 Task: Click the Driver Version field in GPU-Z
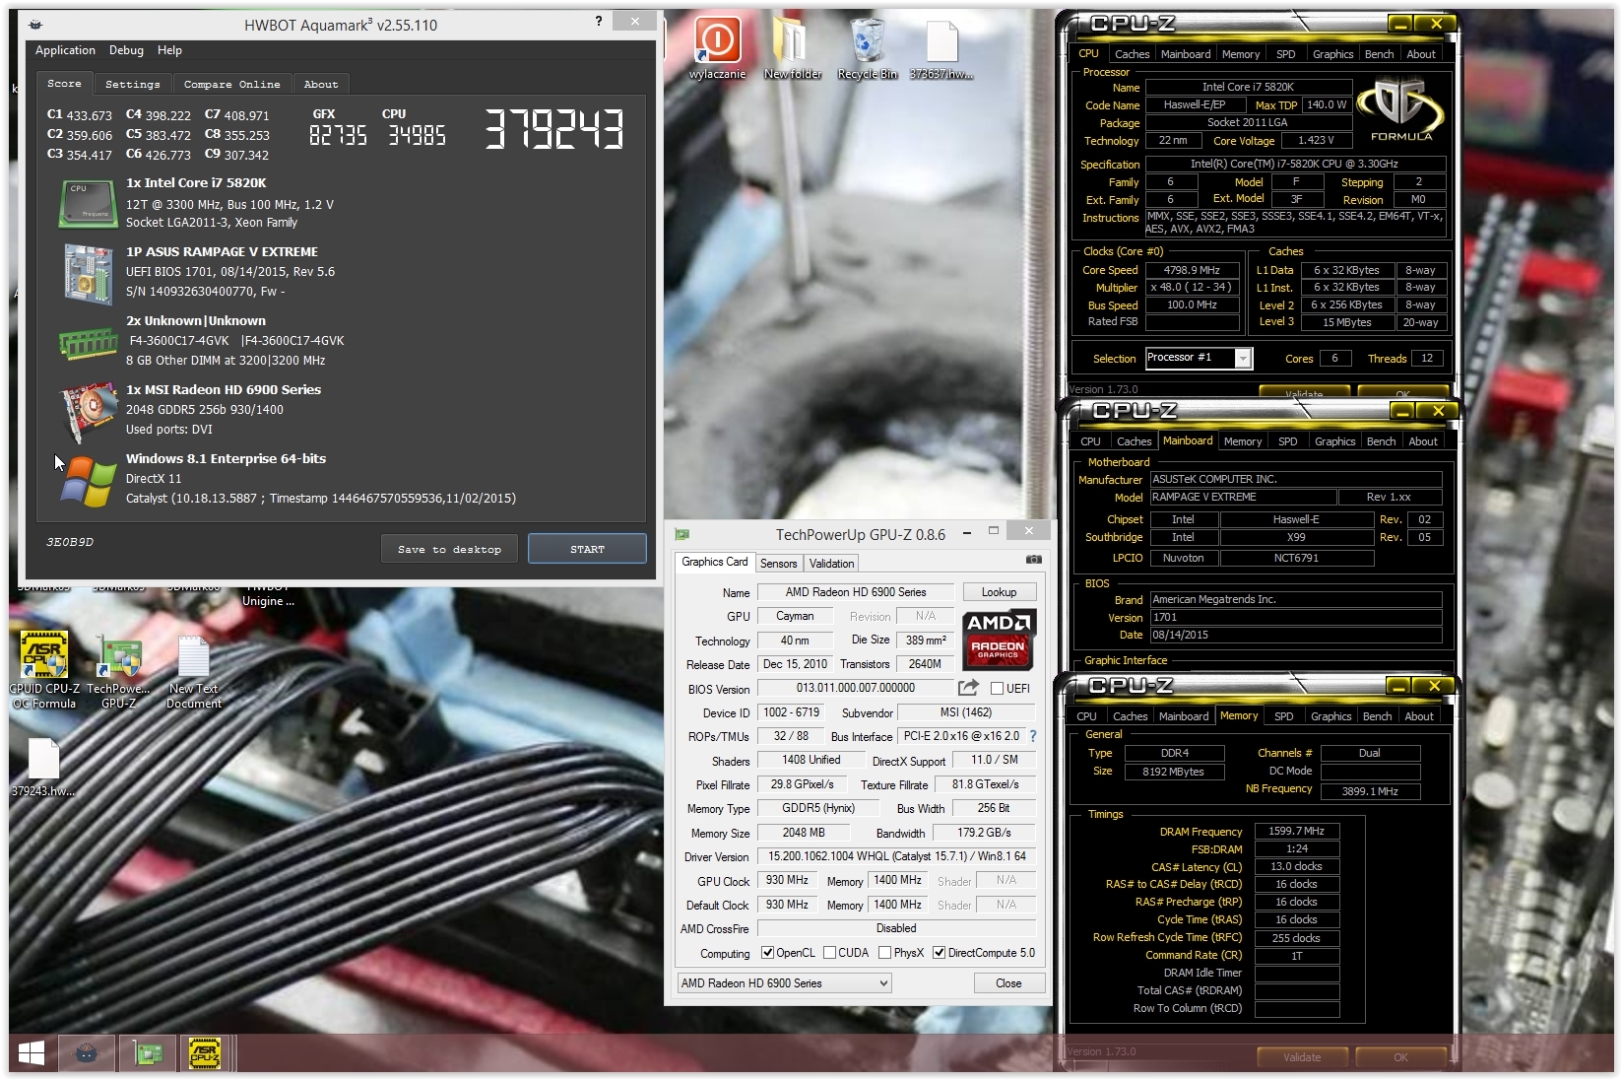pos(896,857)
